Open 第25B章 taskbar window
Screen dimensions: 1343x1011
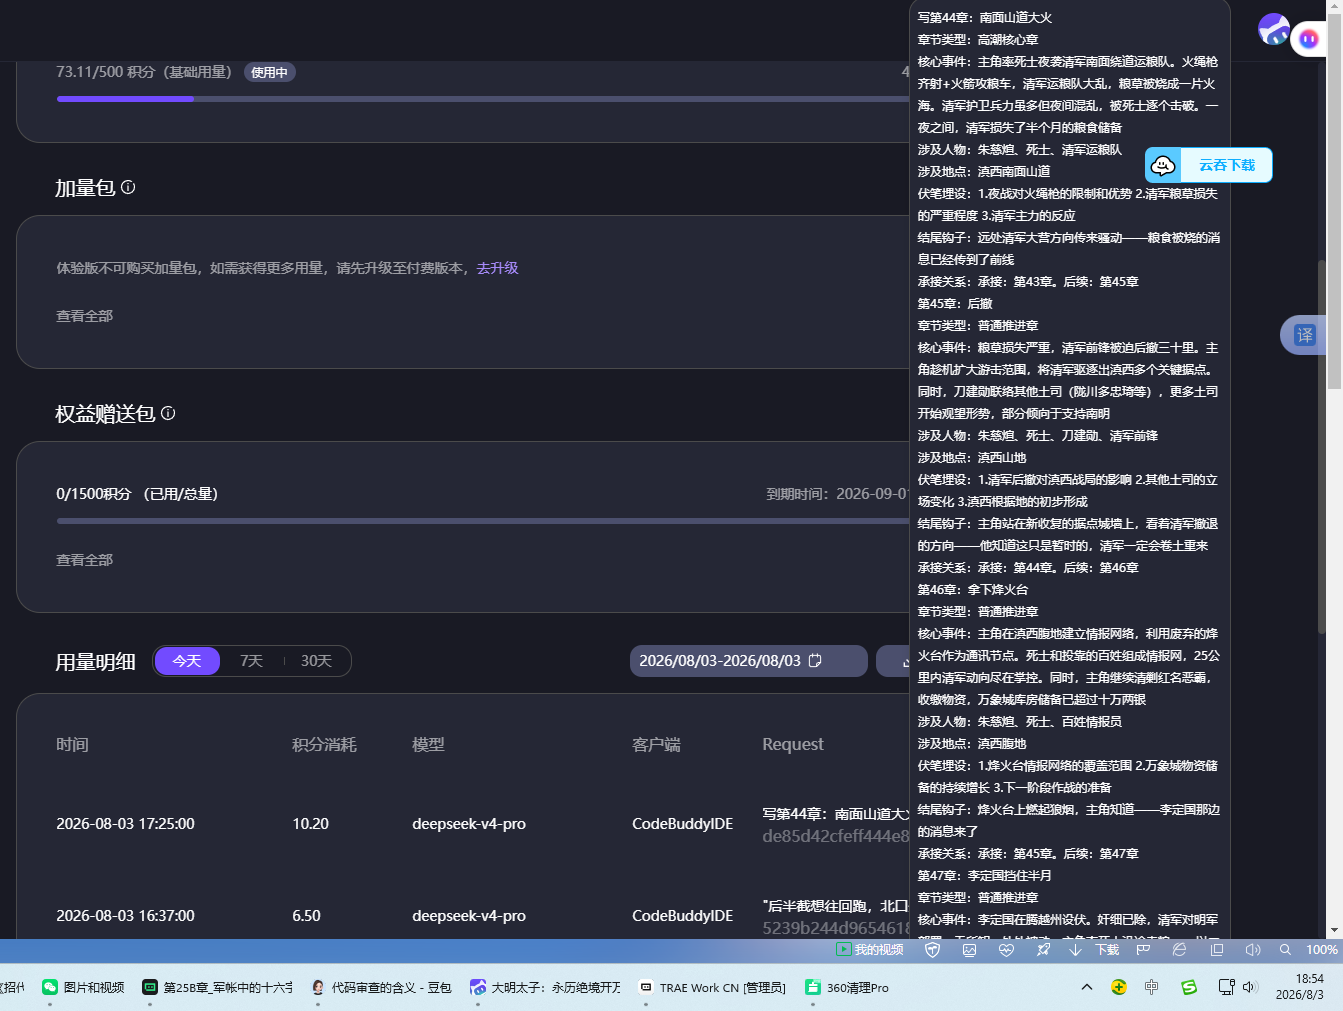(x=217, y=987)
